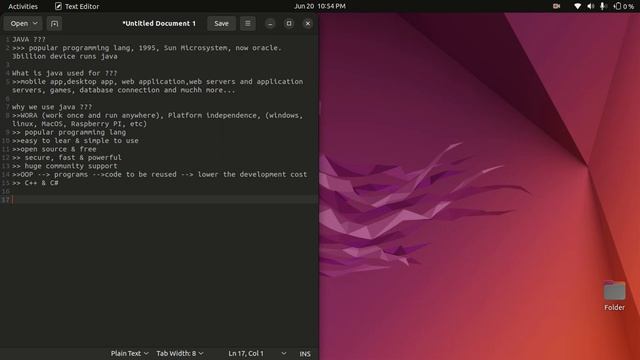
Task: Open the Text Editor app menu
Action: (x=77, y=6)
